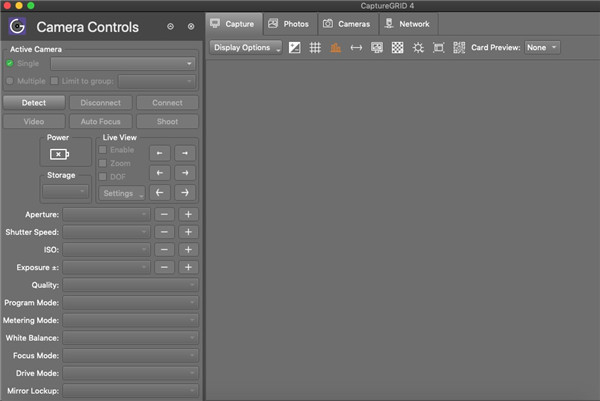The height and width of the screenshot is (401, 600).
Task: Open the Display Options dropdown
Action: [245, 47]
